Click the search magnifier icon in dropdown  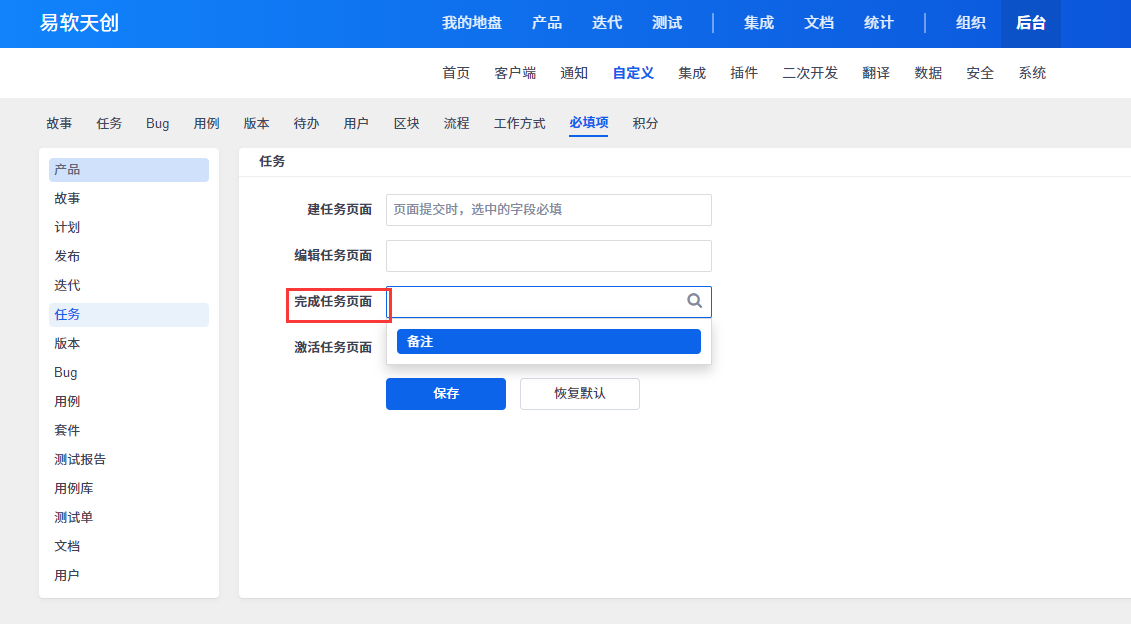point(694,301)
